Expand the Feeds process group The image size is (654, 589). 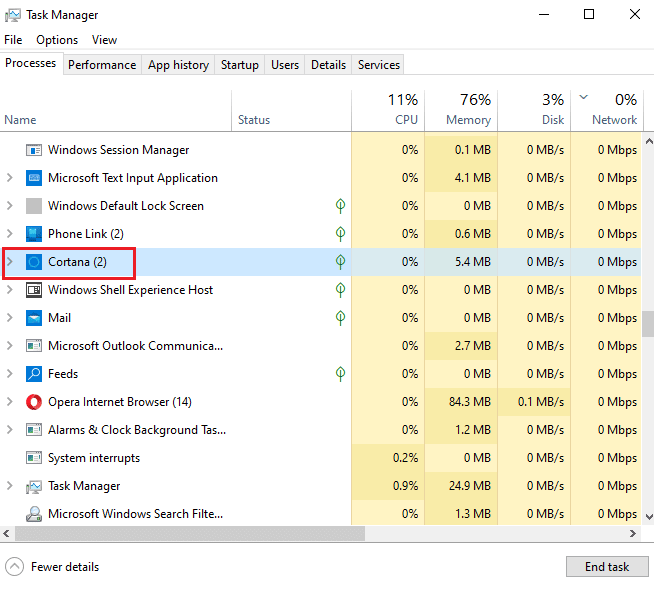pos(10,373)
